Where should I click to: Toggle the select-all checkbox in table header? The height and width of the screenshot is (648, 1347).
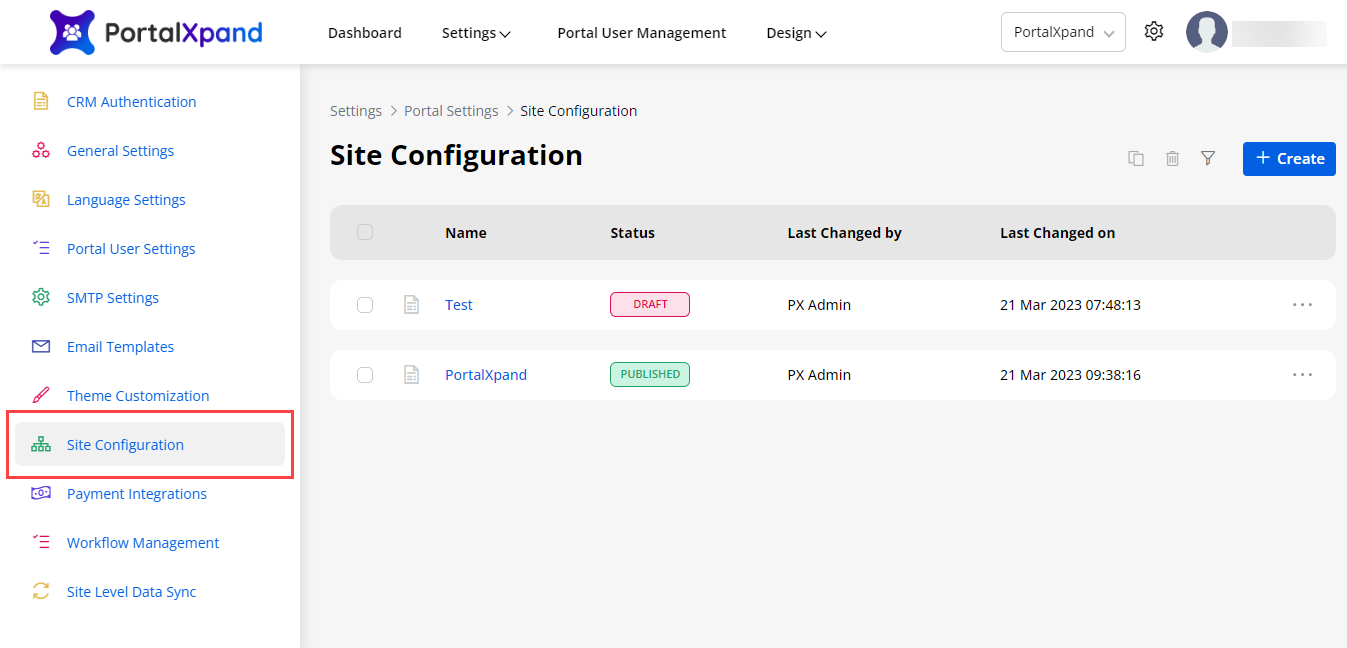pos(365,233)
